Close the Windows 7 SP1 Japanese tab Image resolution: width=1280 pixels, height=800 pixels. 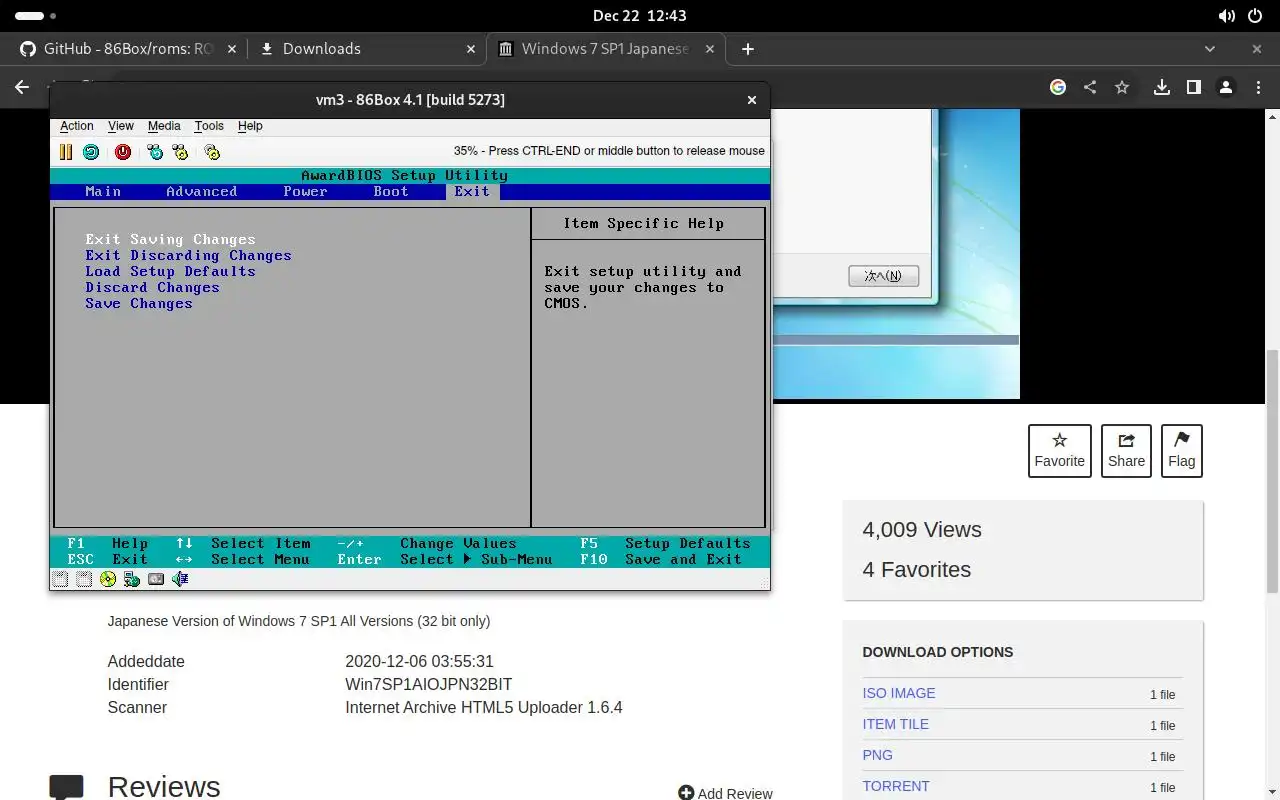(711, 49)
